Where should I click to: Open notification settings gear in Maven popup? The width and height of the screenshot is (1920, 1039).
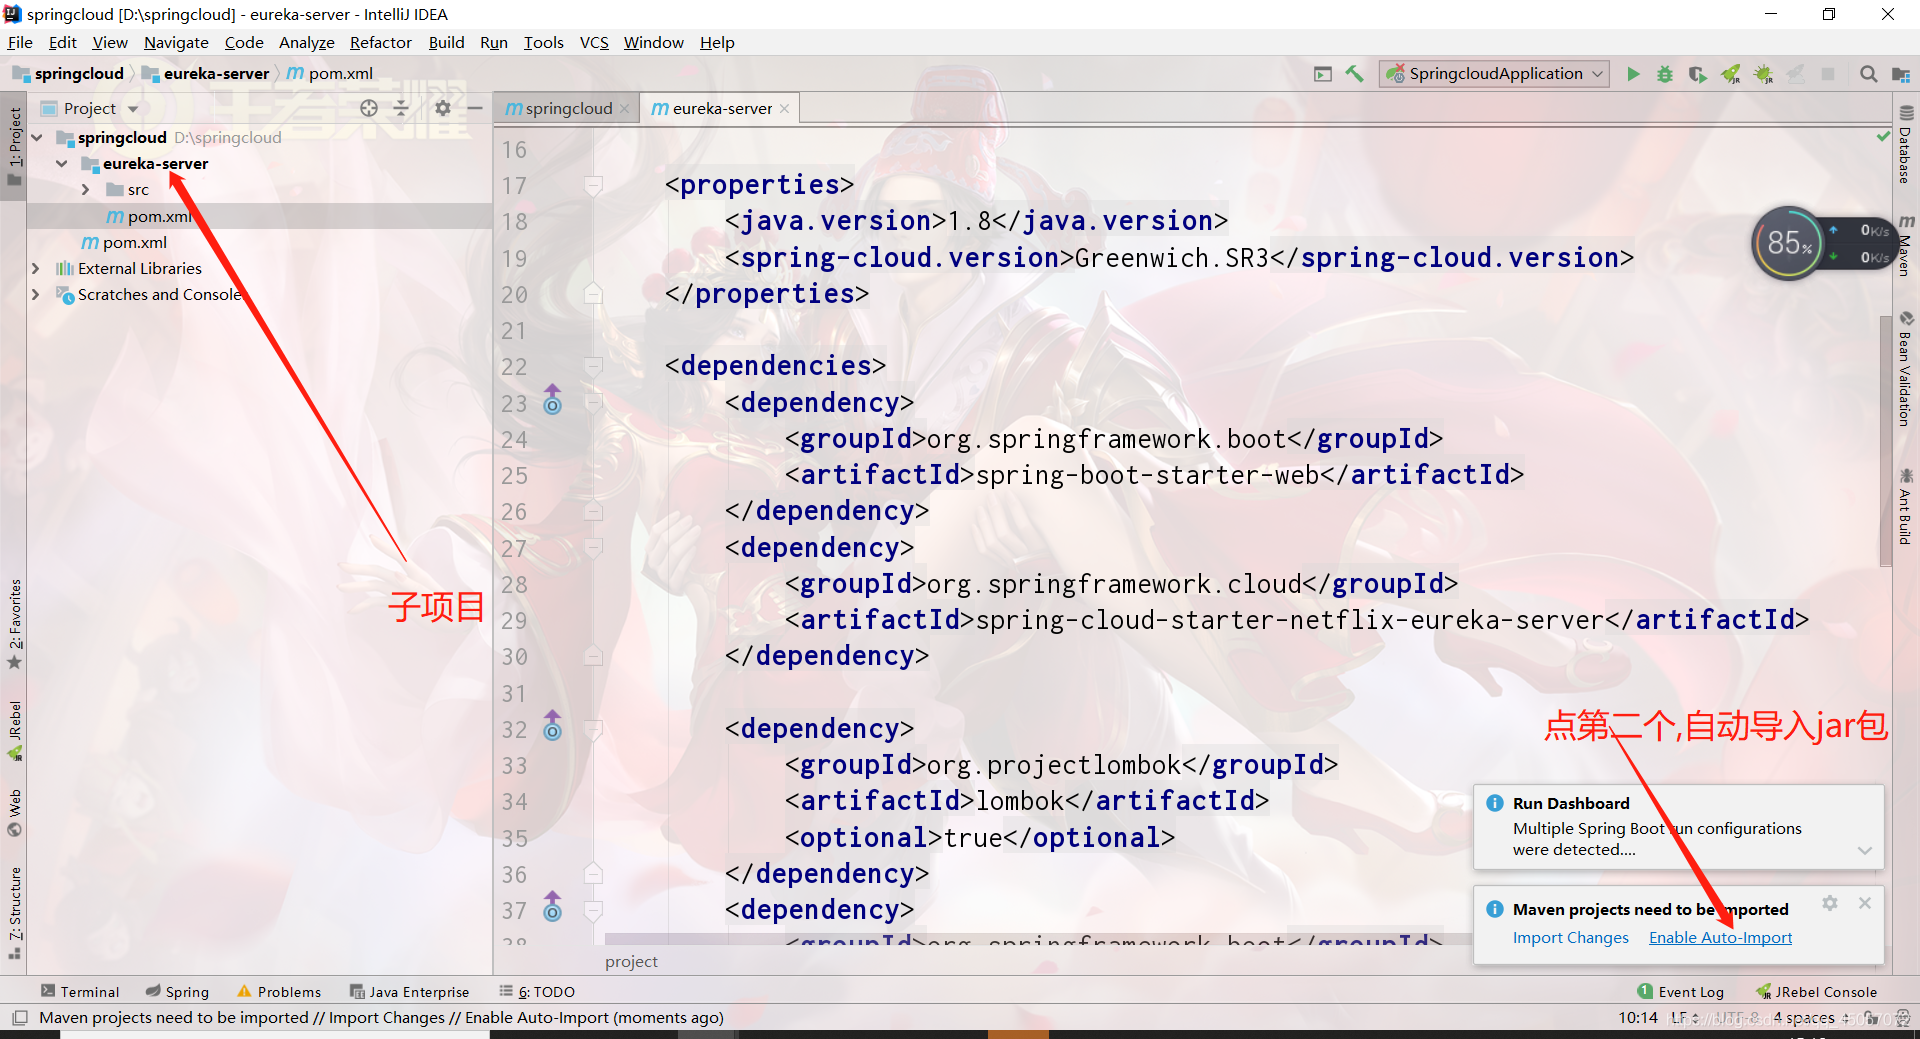pyautogui.click(x=1830, y=903)
